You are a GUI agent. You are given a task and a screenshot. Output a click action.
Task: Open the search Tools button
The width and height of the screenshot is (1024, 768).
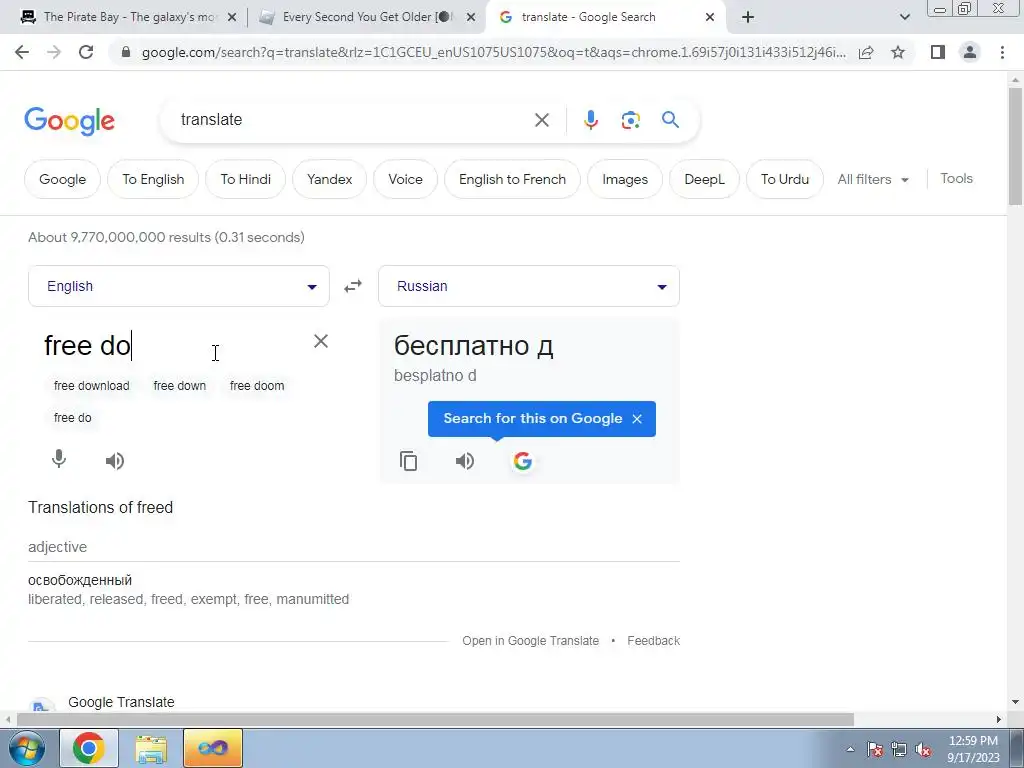tap(957, 178)
